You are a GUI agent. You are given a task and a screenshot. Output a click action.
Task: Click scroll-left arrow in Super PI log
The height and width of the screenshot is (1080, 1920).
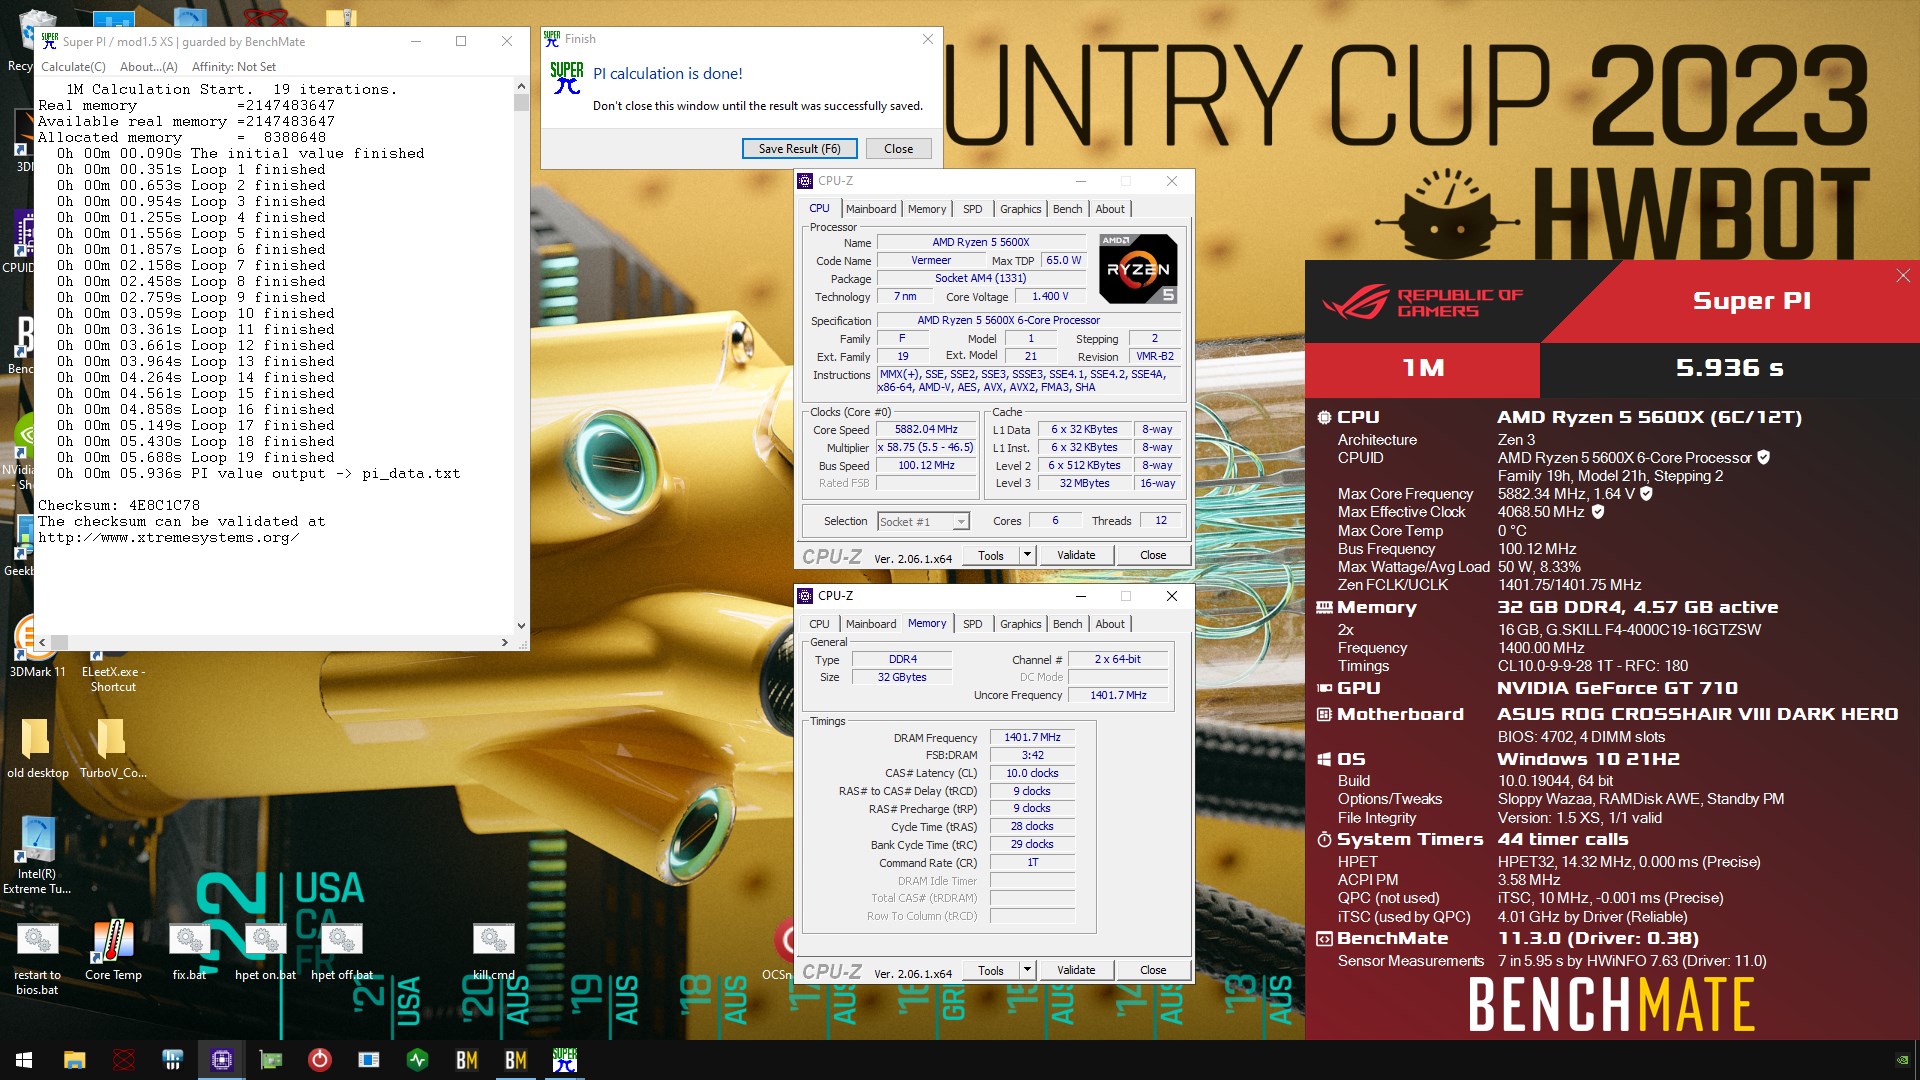[x=42, y=642]
